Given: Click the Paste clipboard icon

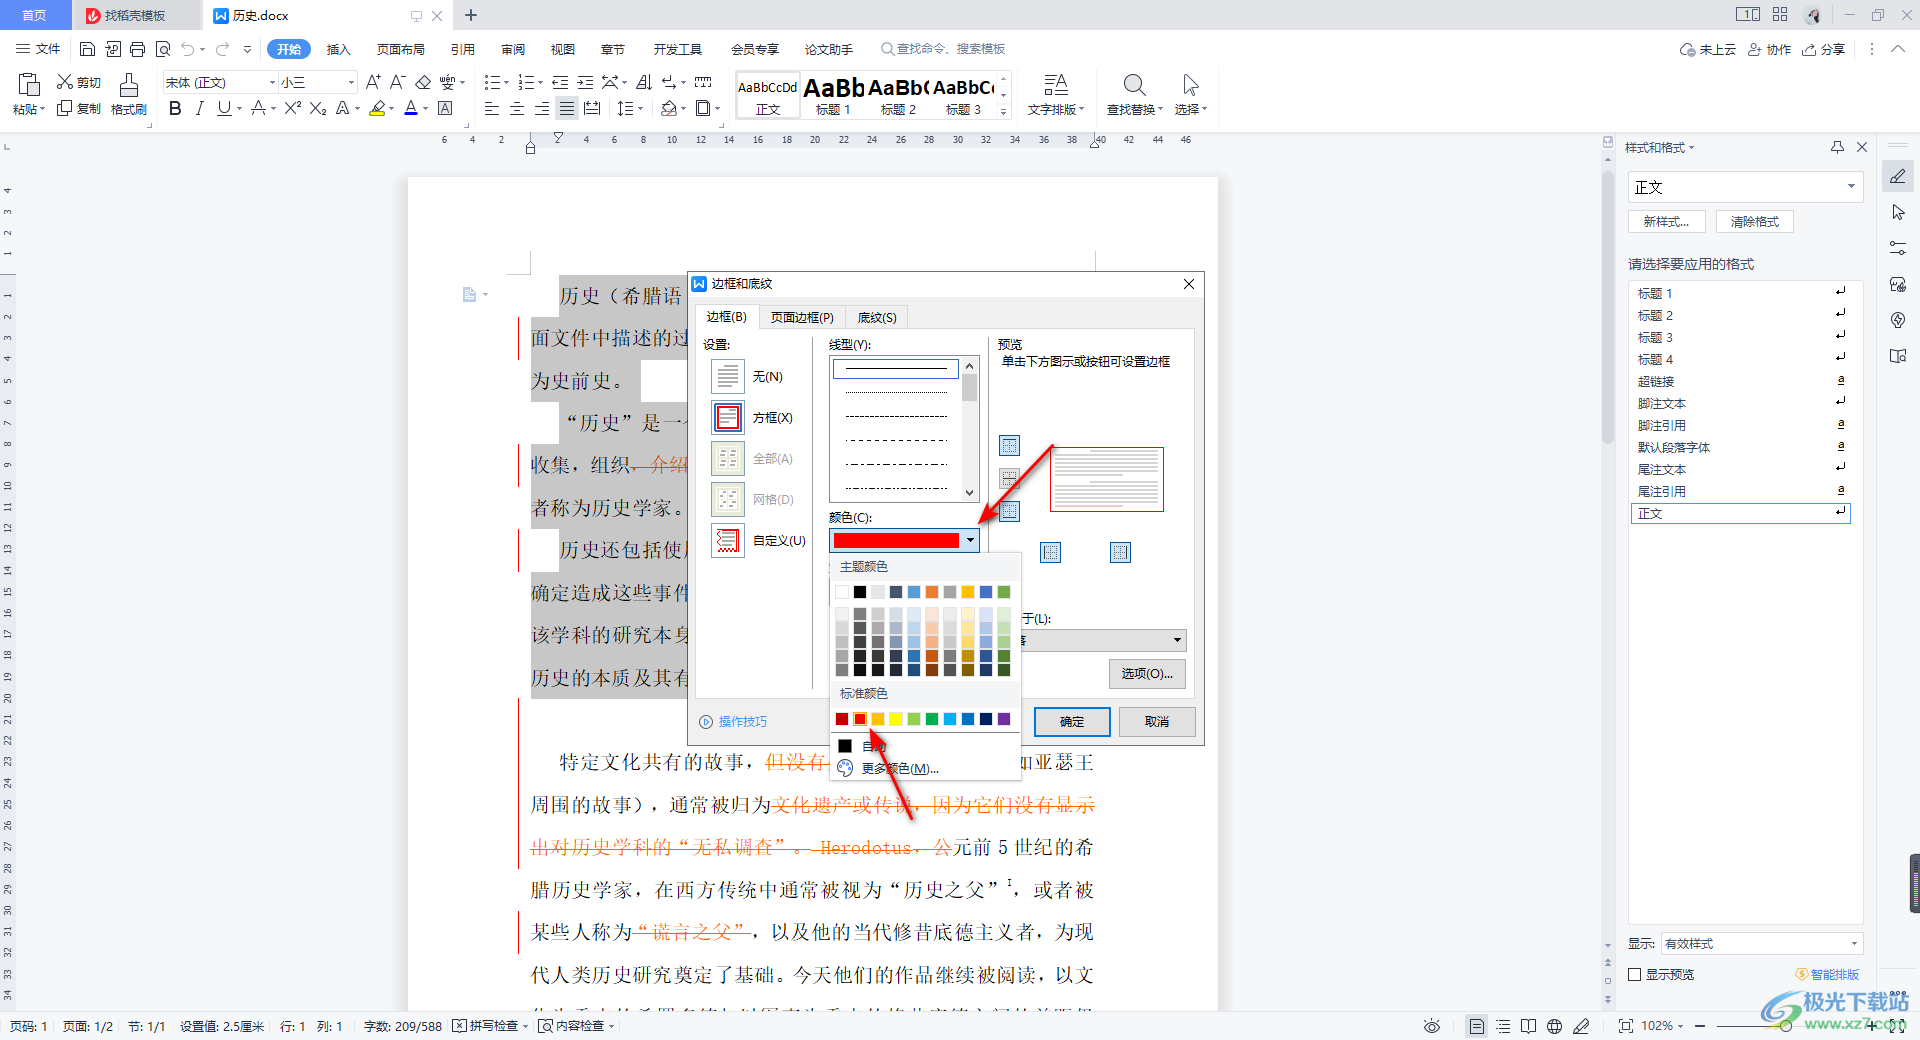Looking at the screenshot, I should pos(29,85).
